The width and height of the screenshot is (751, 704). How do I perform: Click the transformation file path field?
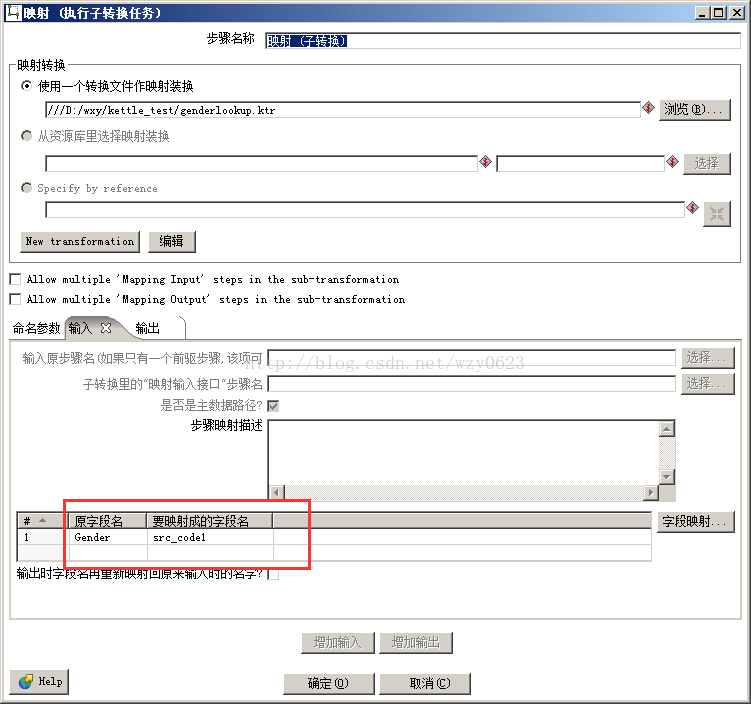(343, 110)
